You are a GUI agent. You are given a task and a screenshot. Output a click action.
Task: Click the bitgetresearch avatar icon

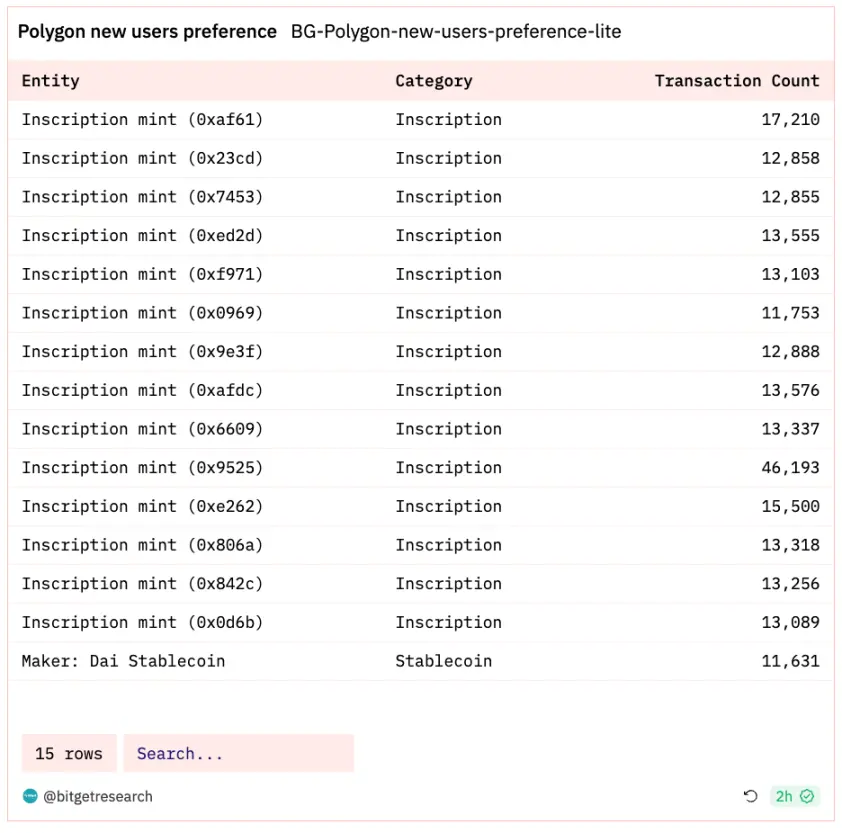tap(30, 796)
